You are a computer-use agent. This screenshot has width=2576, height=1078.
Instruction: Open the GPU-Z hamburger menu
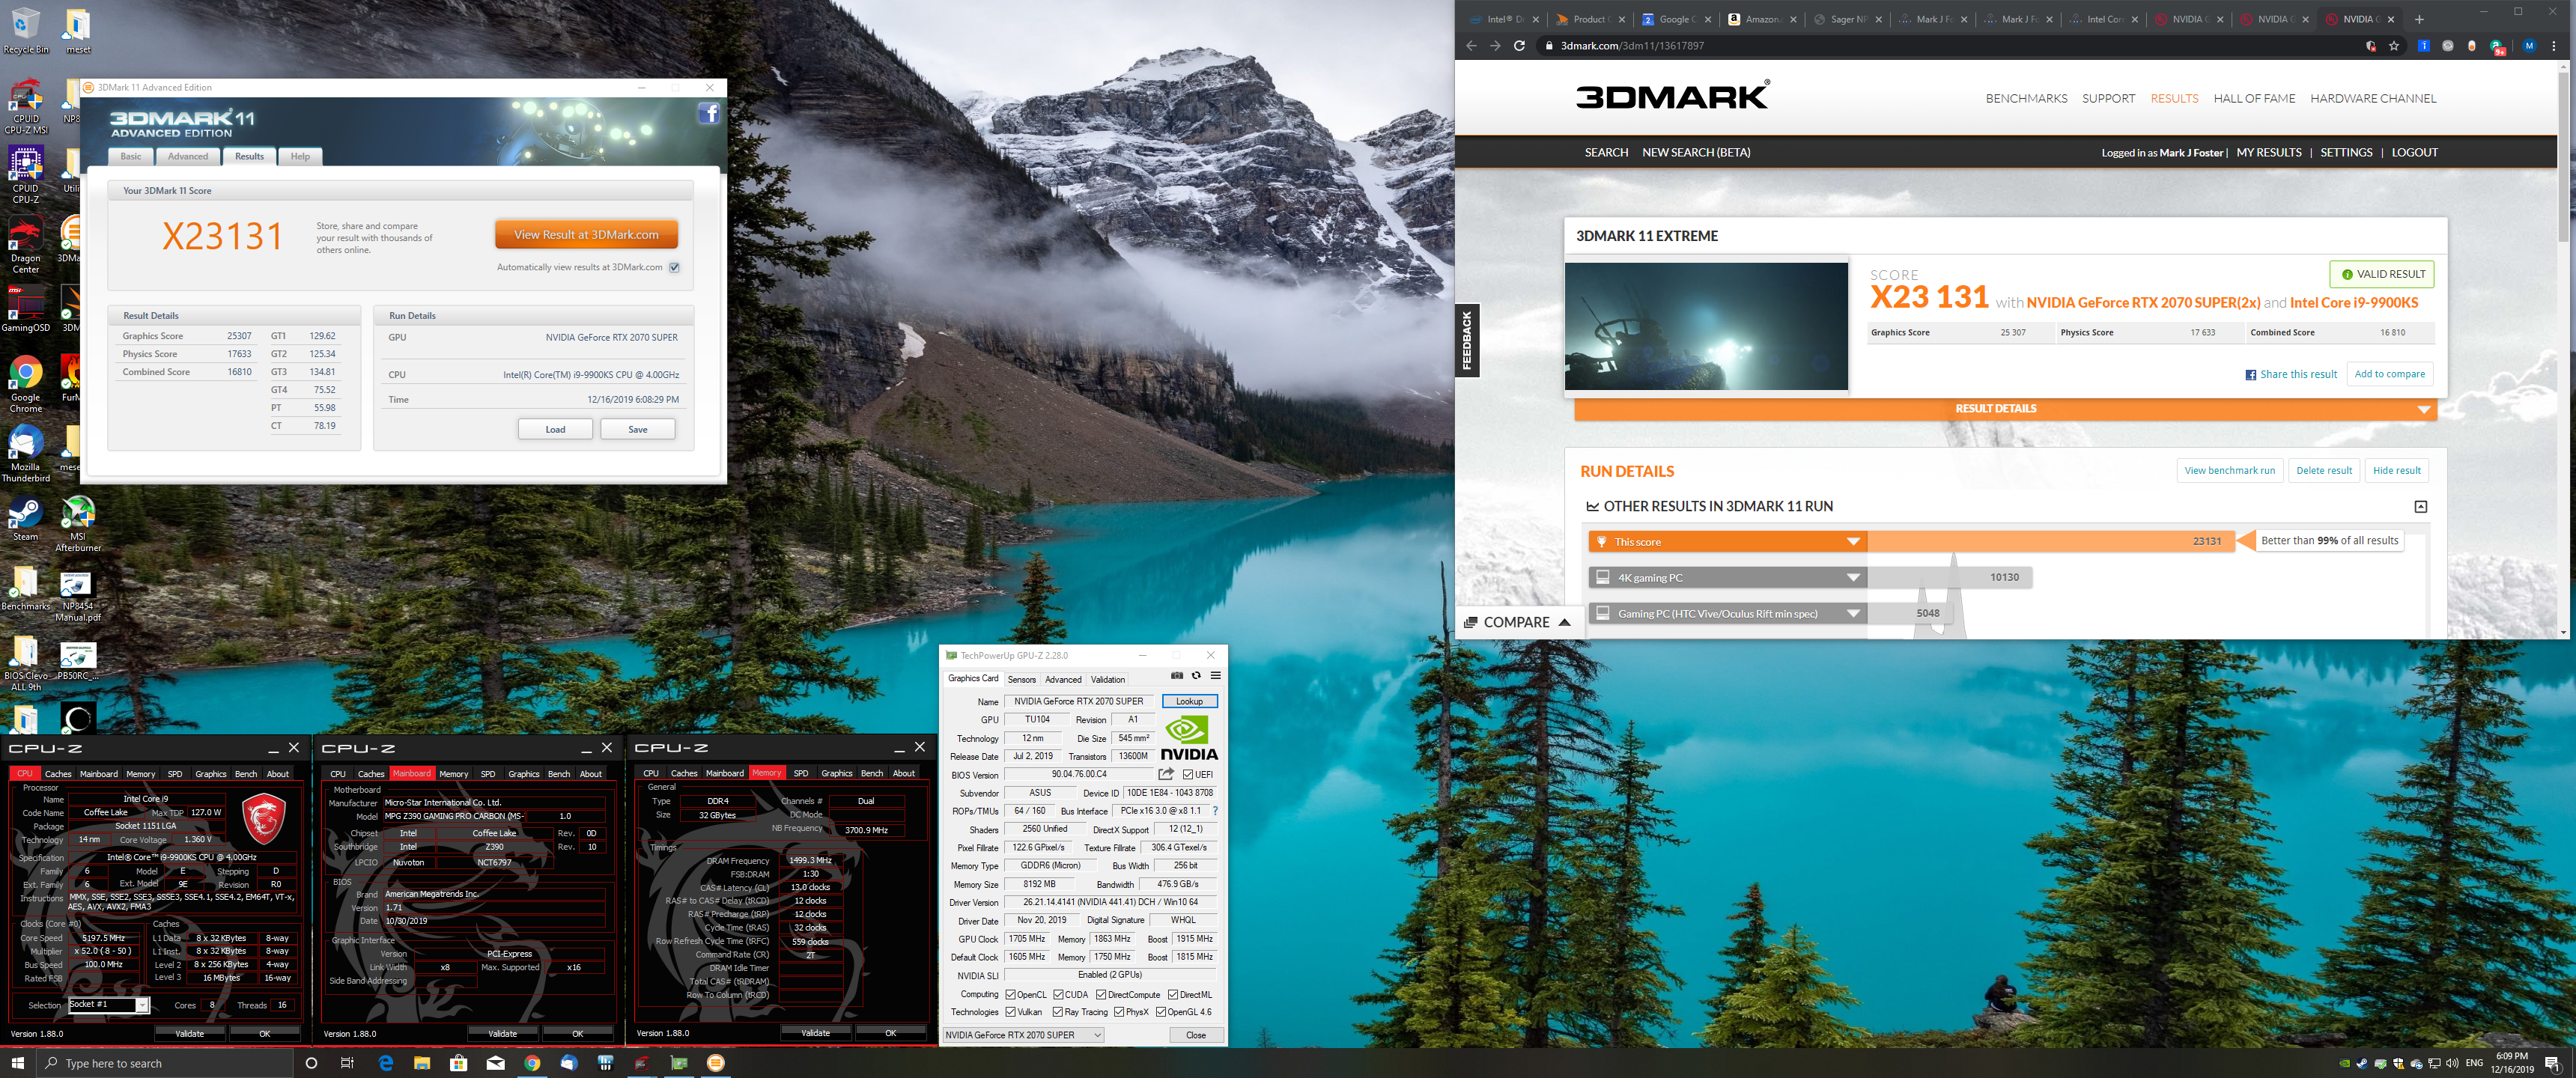coord(1215,676)
